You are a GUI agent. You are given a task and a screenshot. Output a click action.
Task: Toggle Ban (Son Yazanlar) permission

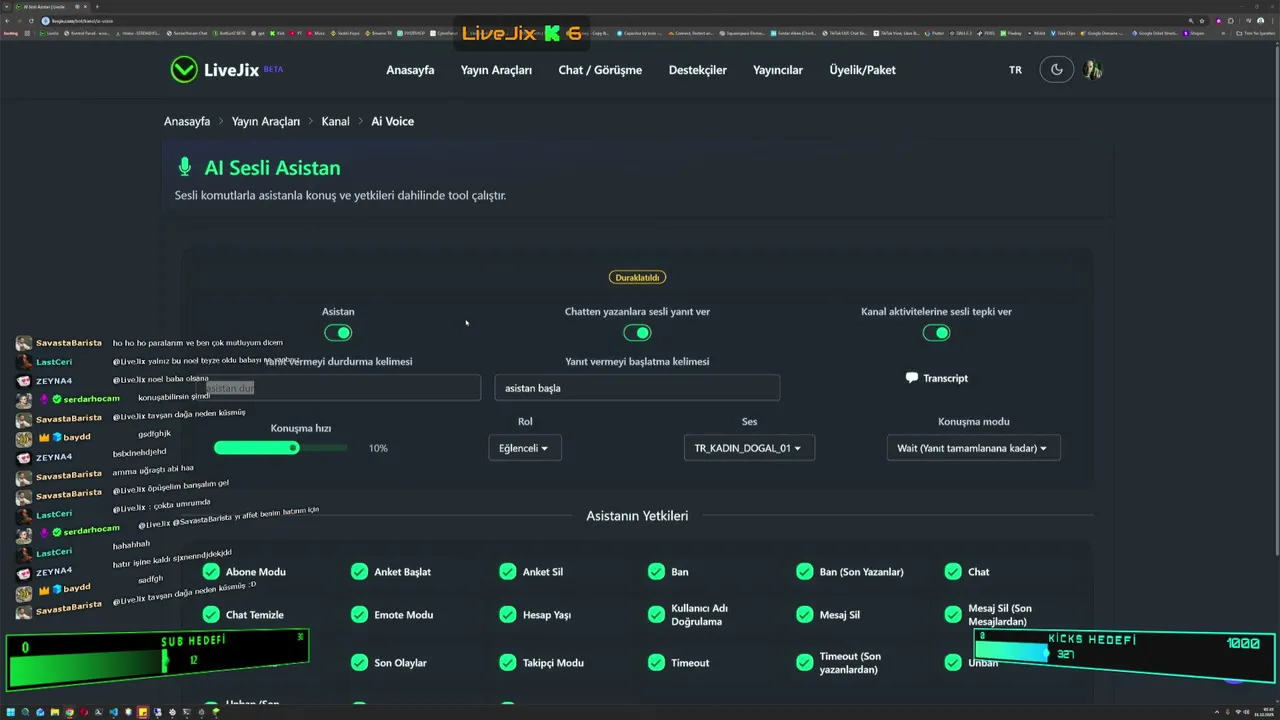[805, 572]
